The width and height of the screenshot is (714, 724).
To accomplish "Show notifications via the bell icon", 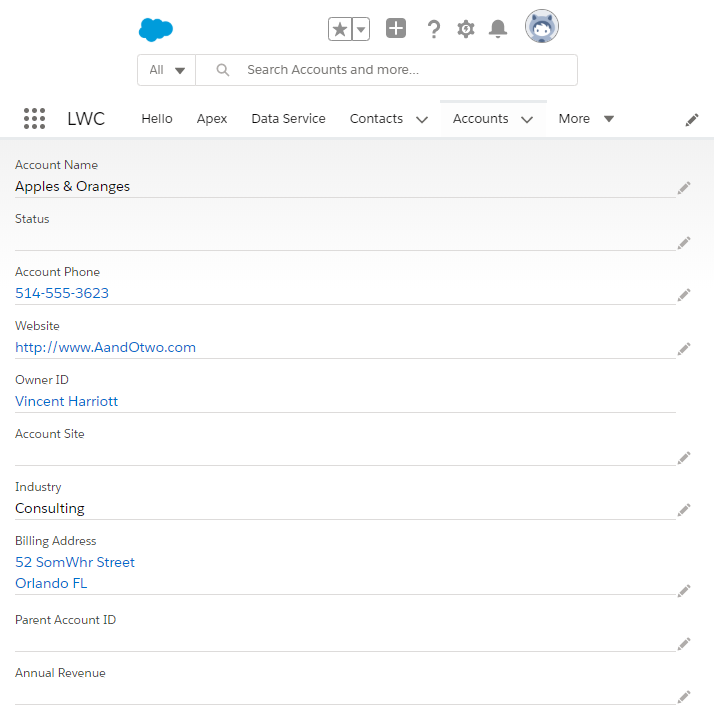I will [498, 29].
